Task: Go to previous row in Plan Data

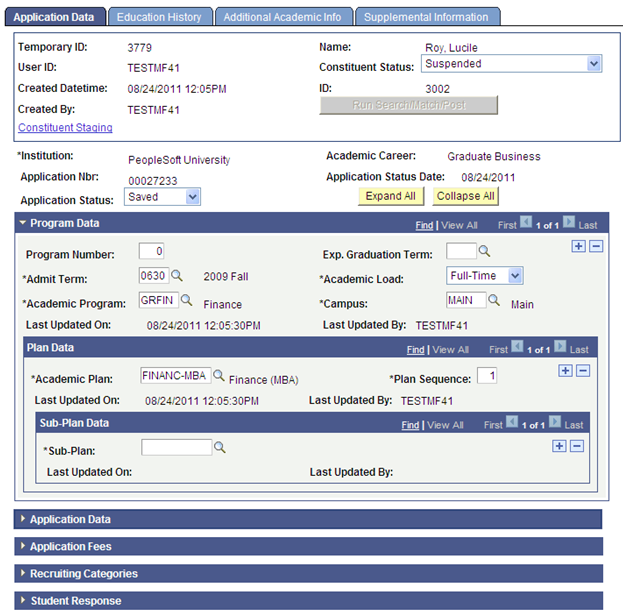Action: [x=517, y=347]
